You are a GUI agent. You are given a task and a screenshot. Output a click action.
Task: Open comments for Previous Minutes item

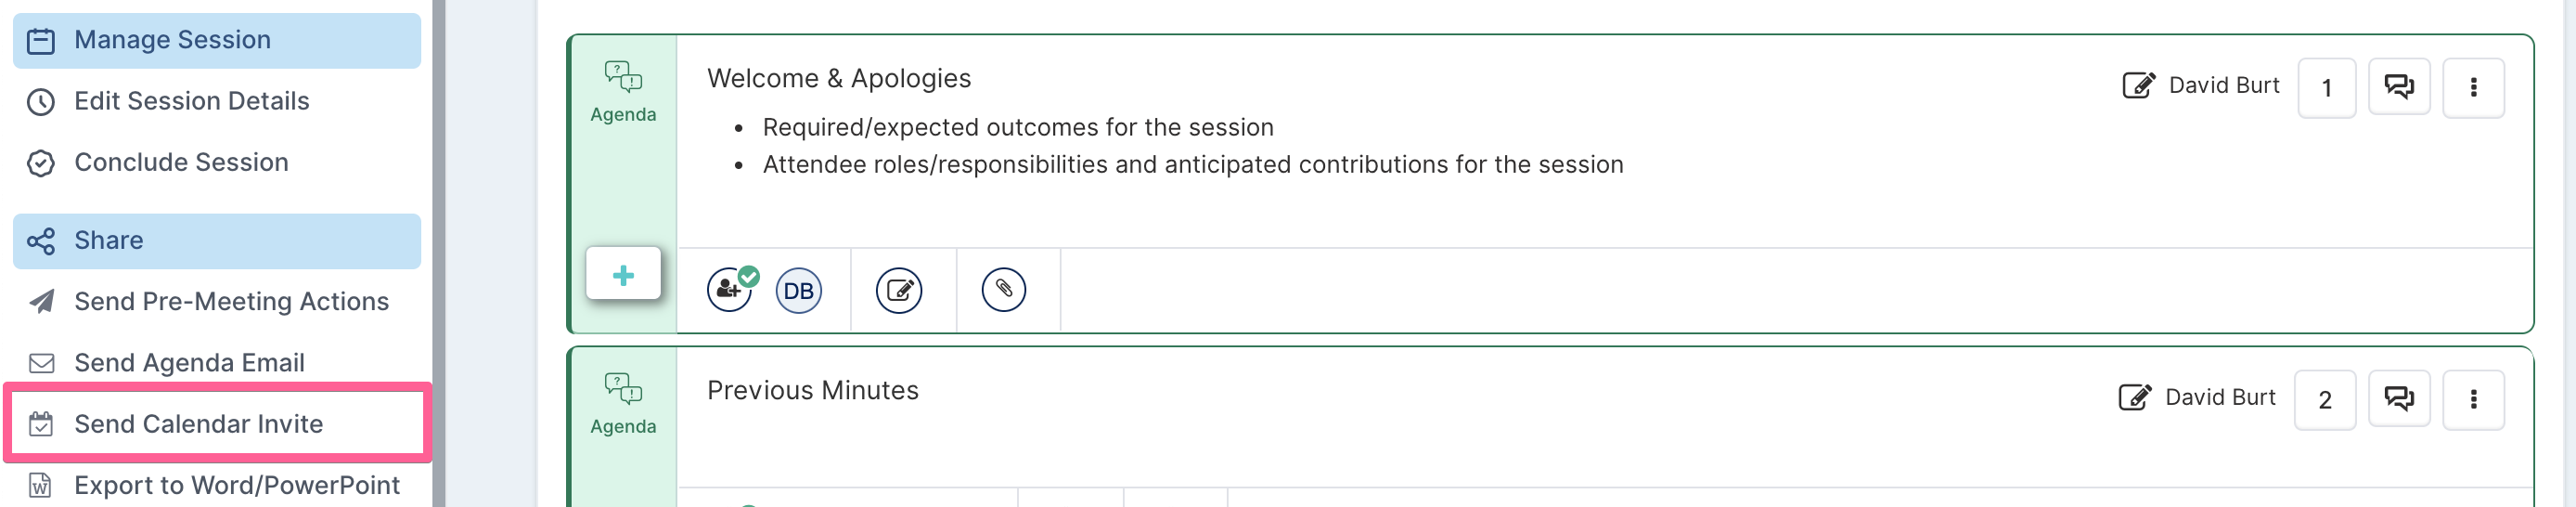2398,399
